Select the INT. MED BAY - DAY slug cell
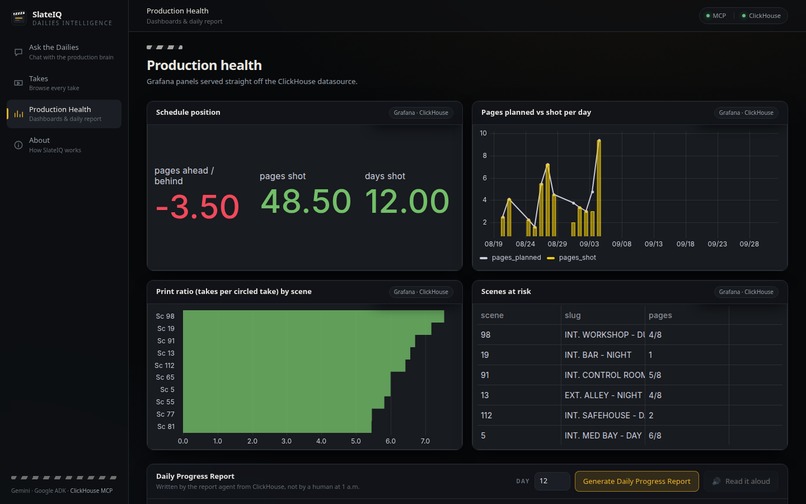The image size is (806, 504). pos(603,436)
